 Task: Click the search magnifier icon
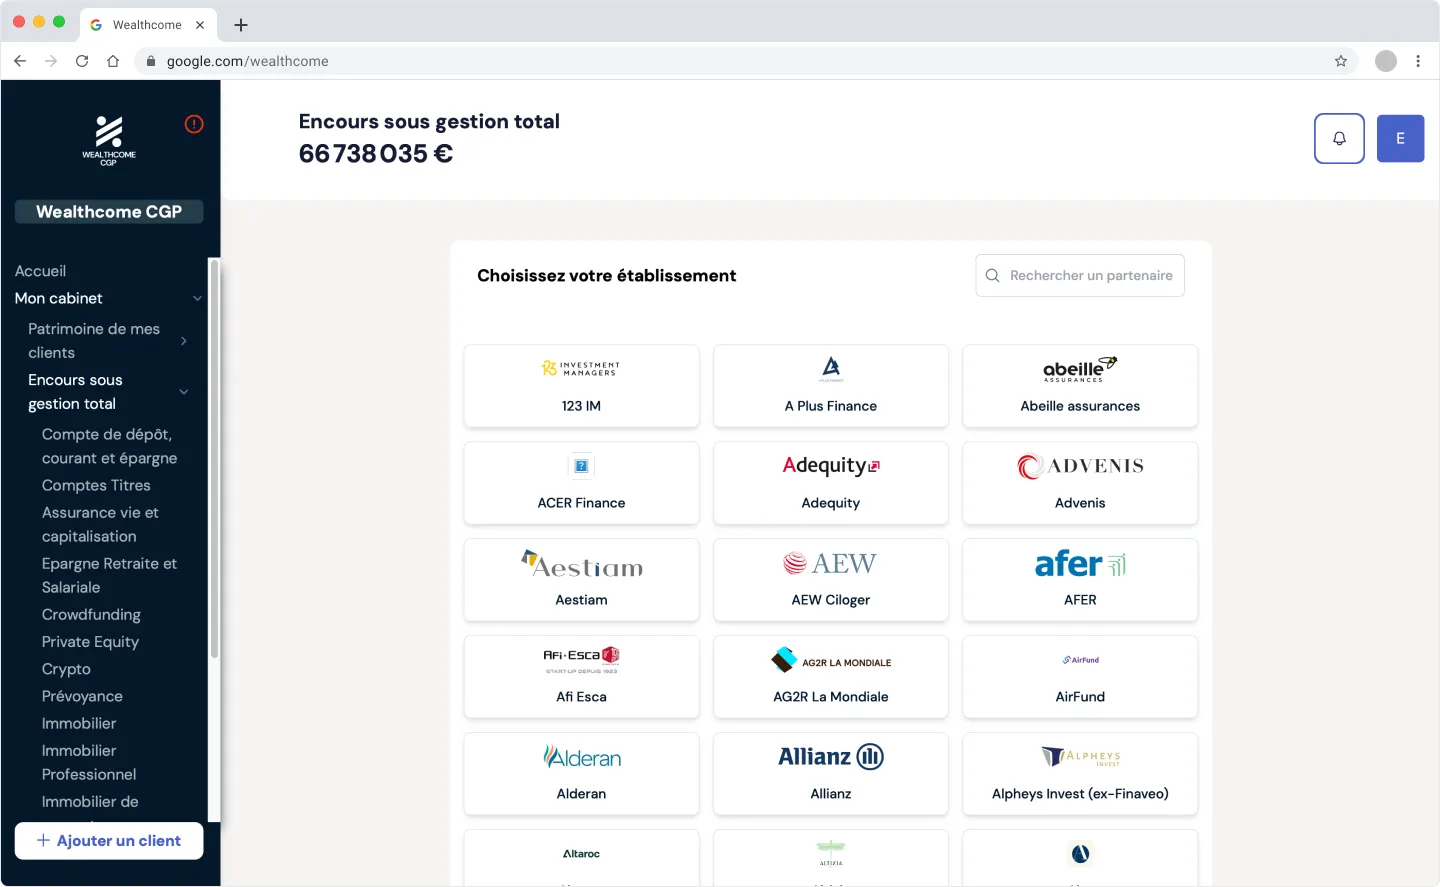[993, 276]
